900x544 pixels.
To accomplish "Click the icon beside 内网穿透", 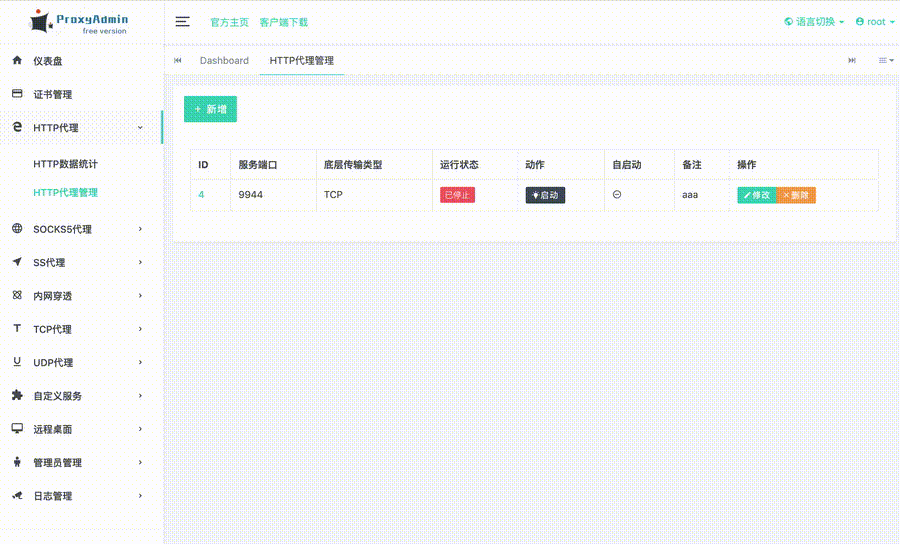I will tap(17, 295).
